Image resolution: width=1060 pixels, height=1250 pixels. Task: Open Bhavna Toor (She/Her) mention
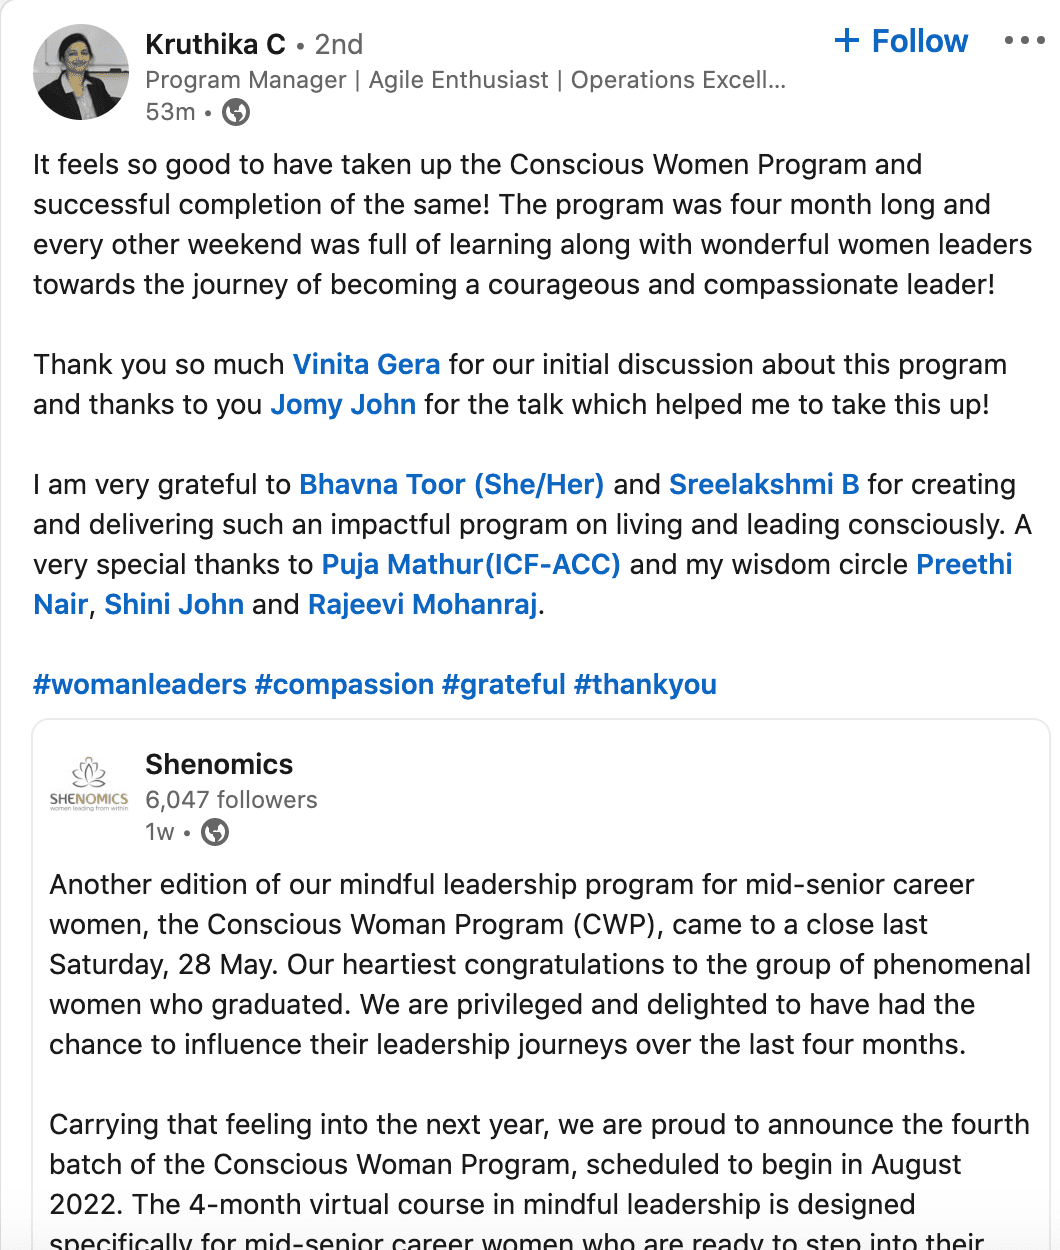[452, 484]
